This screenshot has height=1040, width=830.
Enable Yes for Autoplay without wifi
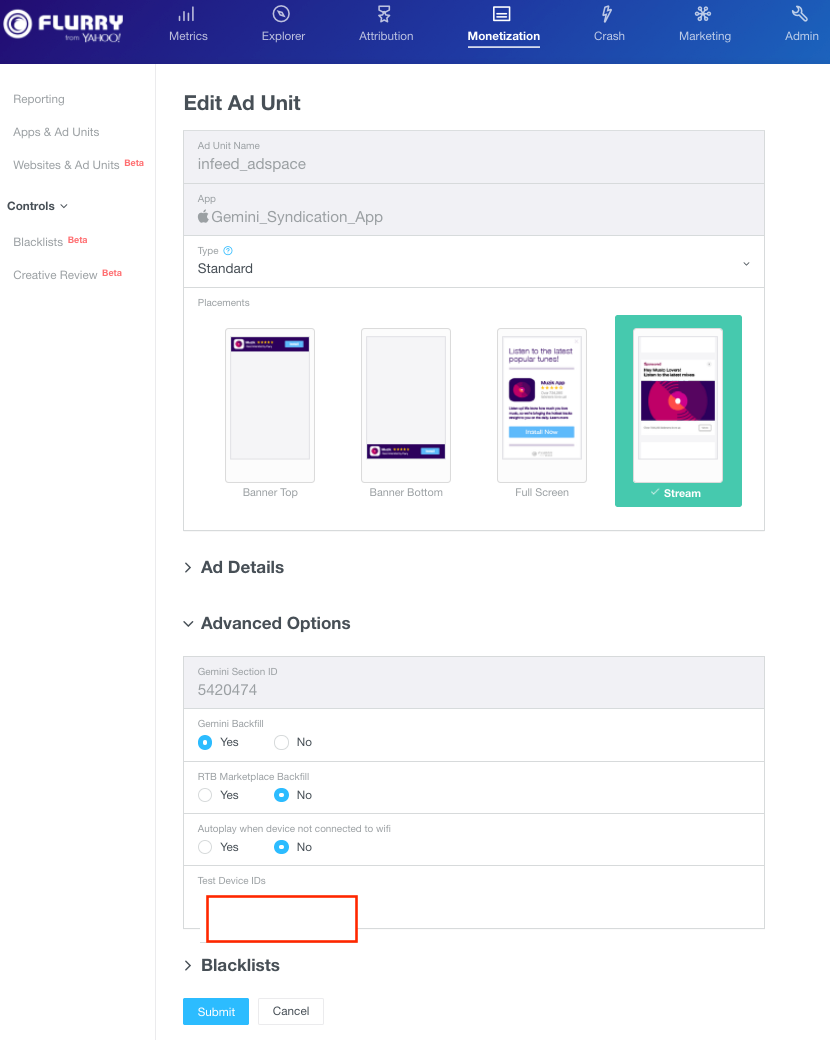[x=205, y=847]
